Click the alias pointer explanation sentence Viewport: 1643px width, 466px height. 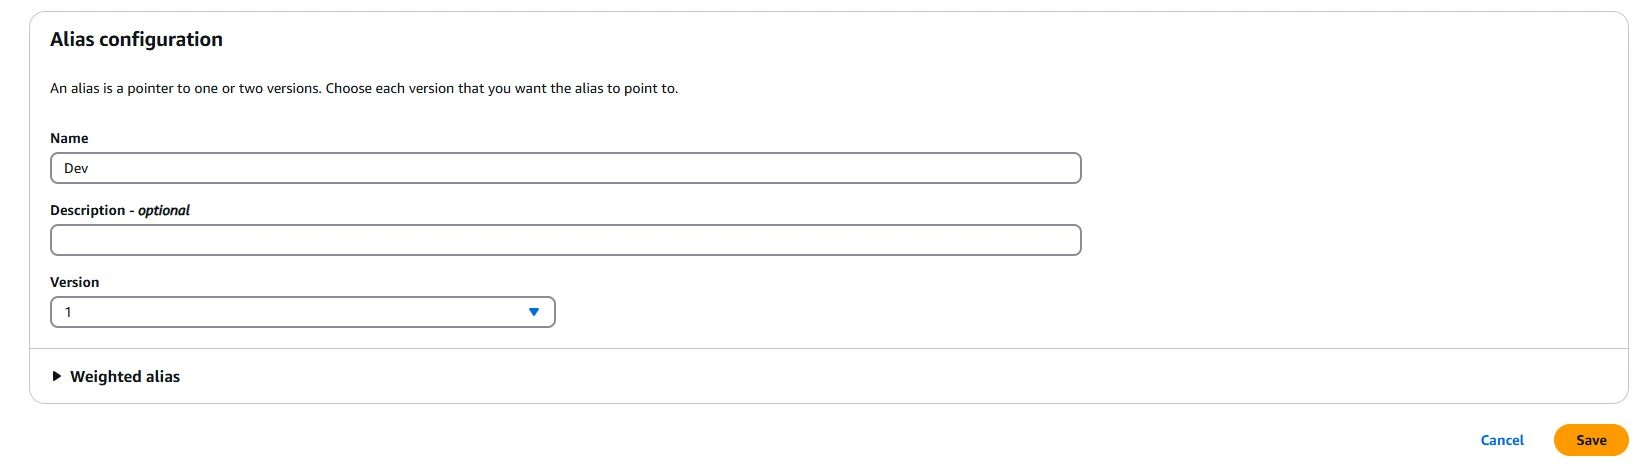(x=364, y=88)
